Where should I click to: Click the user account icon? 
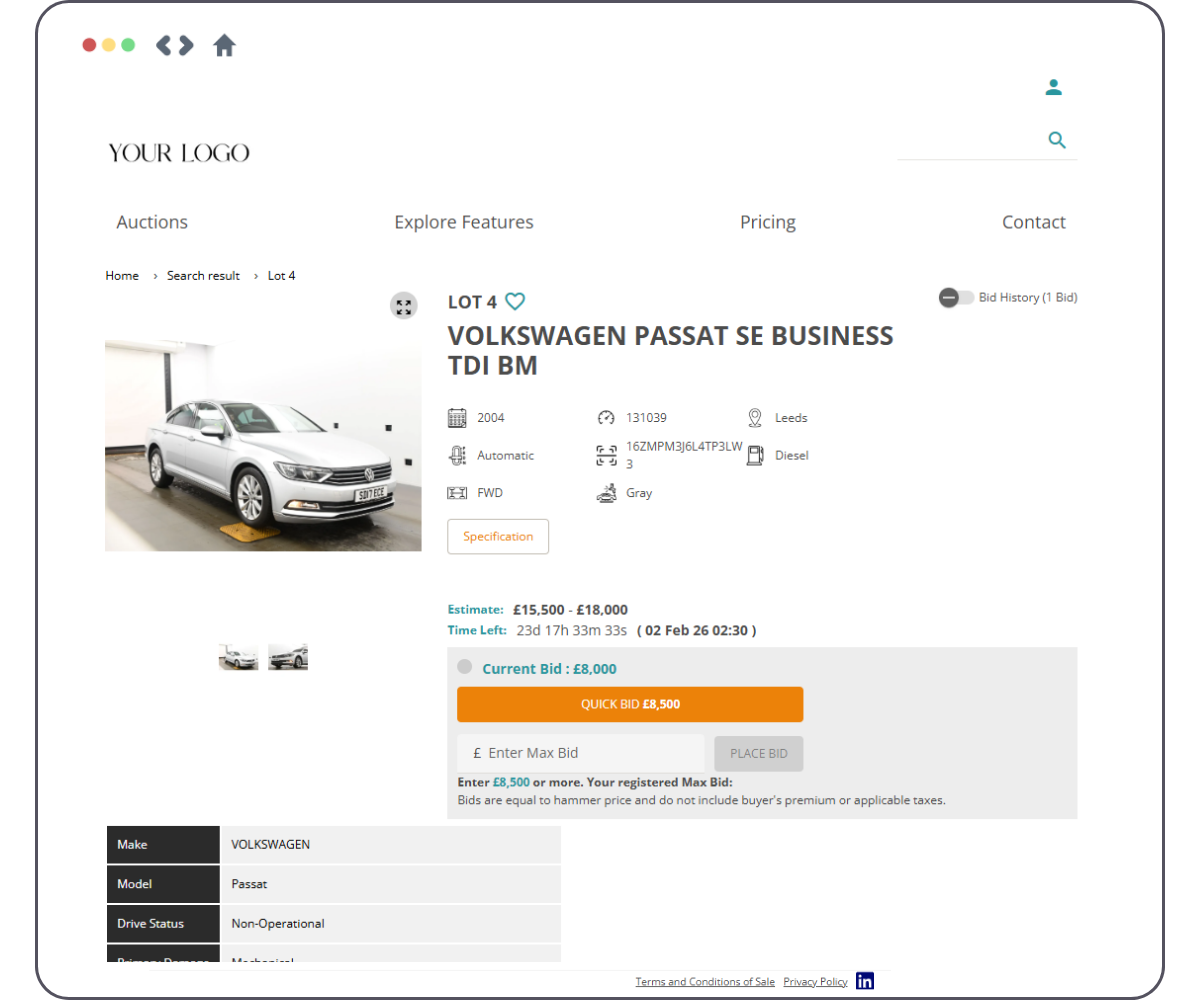(x=1053, y=88)
